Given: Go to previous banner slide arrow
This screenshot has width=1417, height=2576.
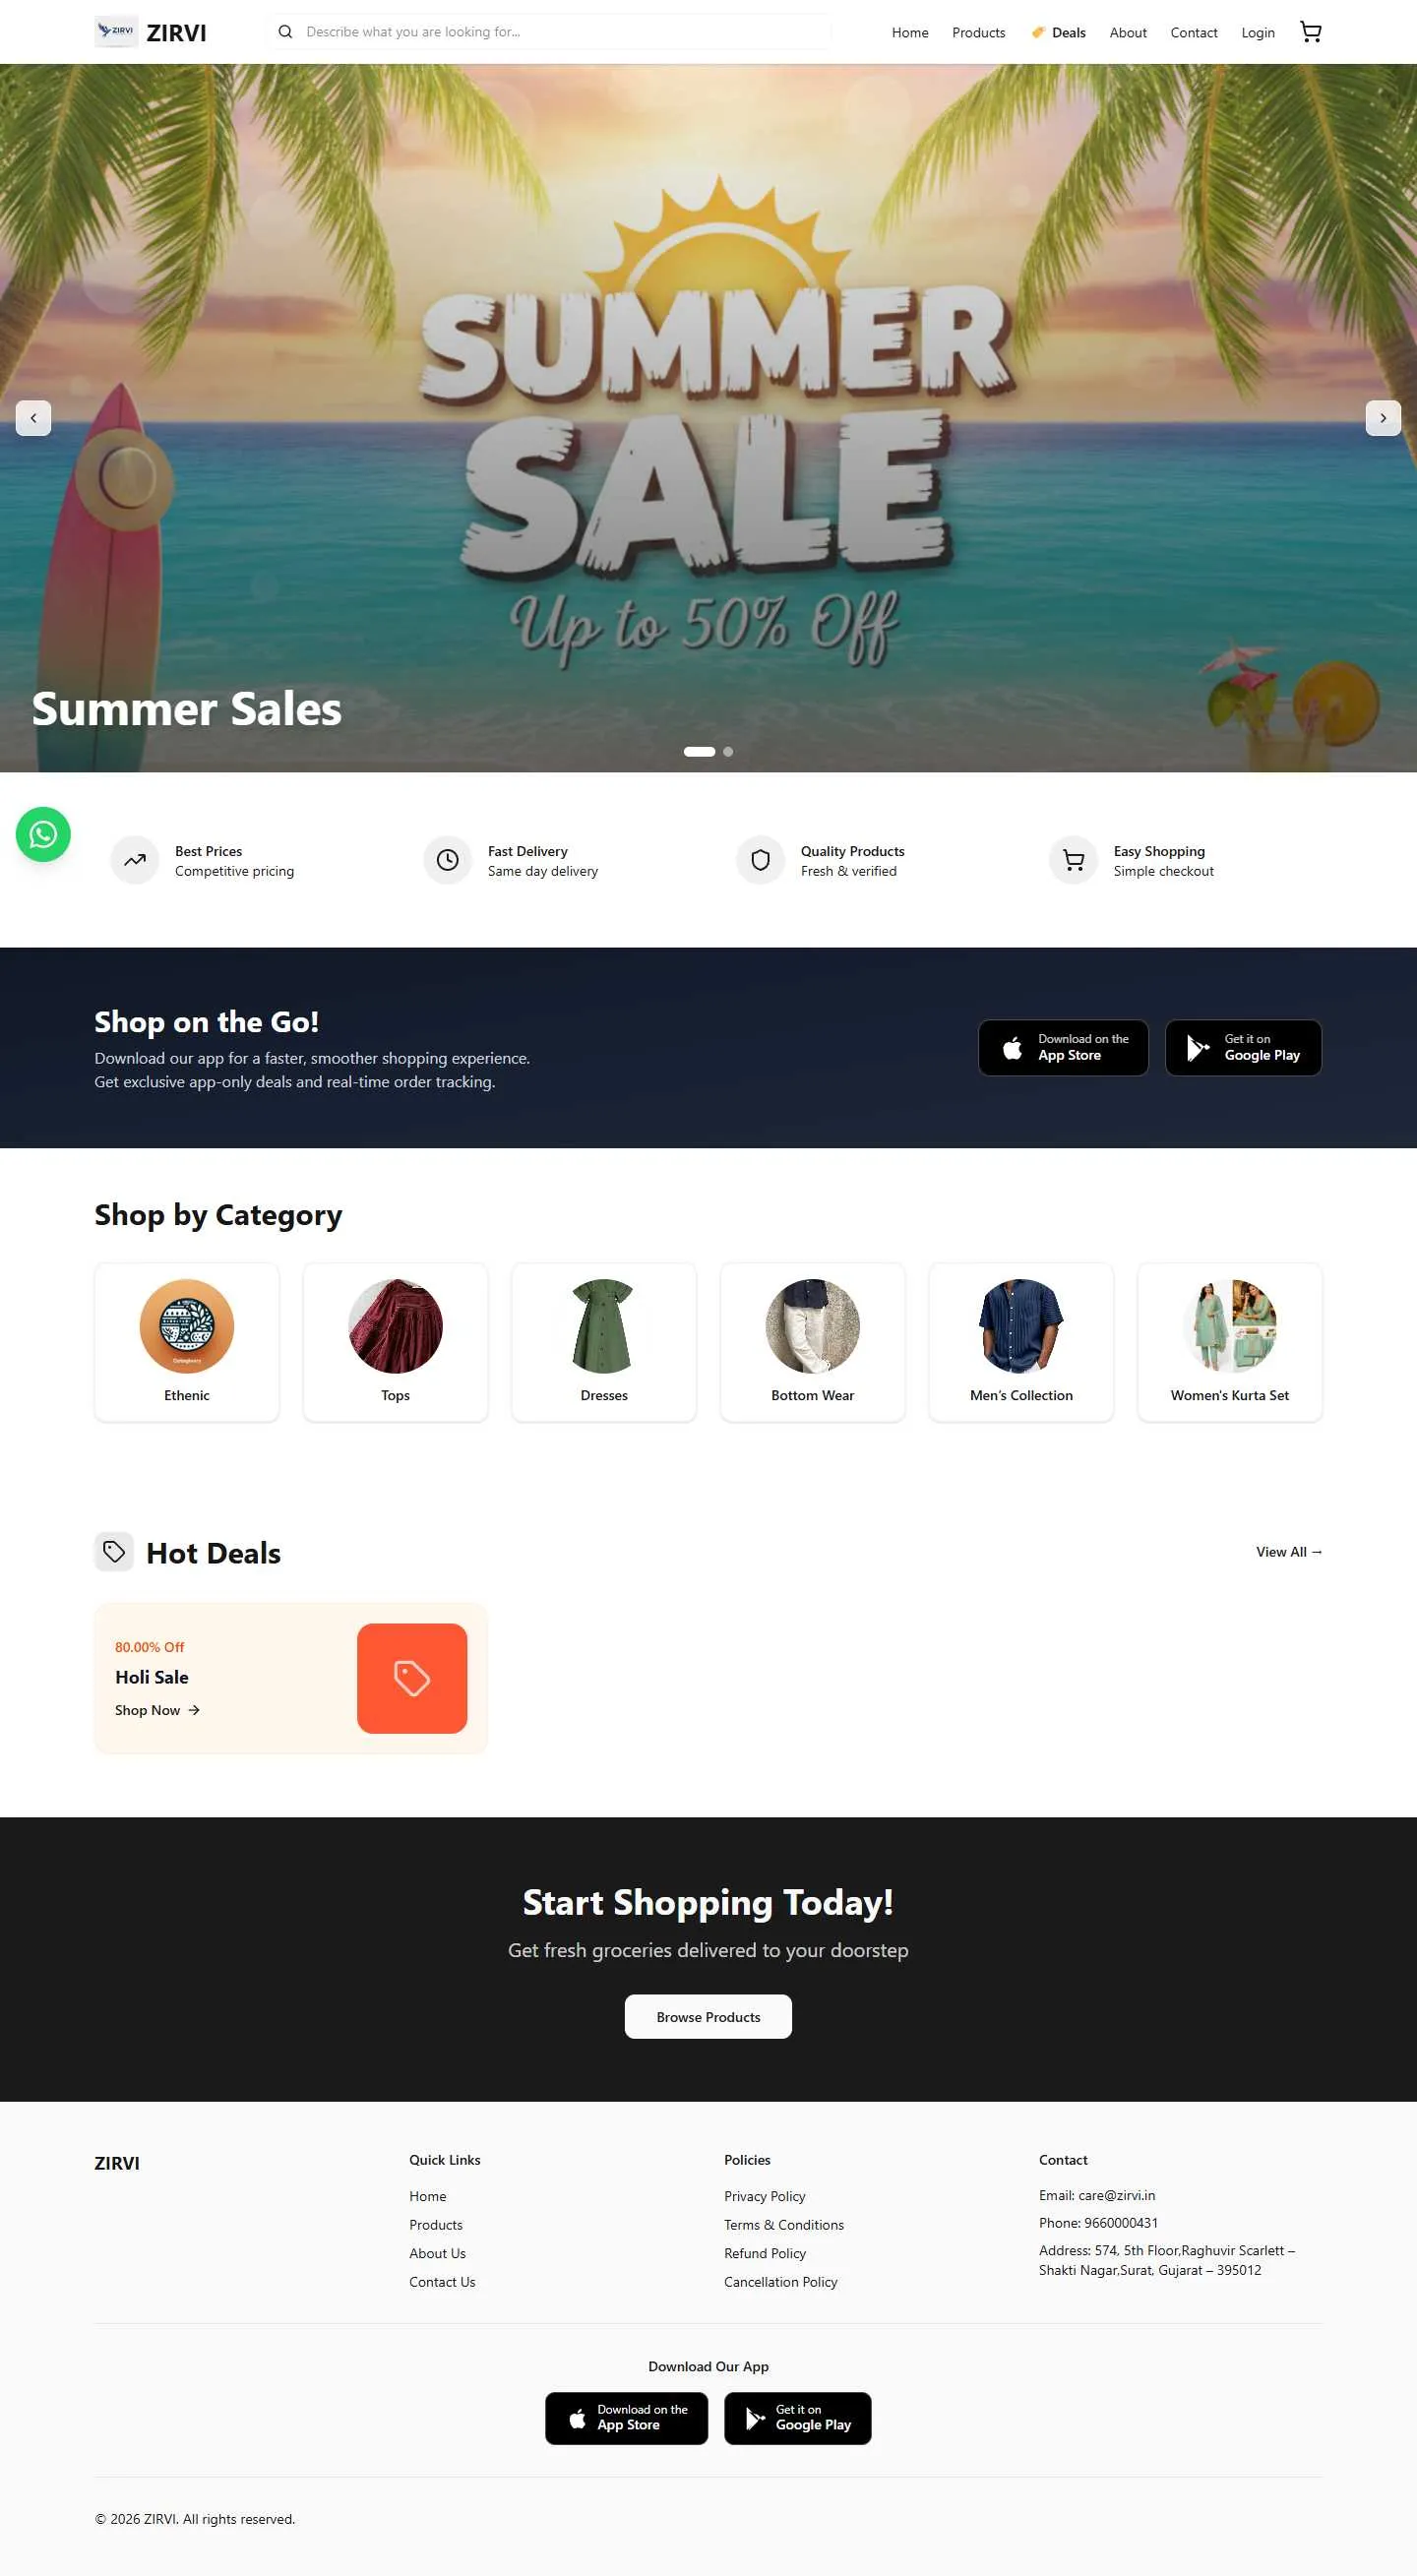Looking at the screenshot, I should pyautogui.click(x=33, y=418).
